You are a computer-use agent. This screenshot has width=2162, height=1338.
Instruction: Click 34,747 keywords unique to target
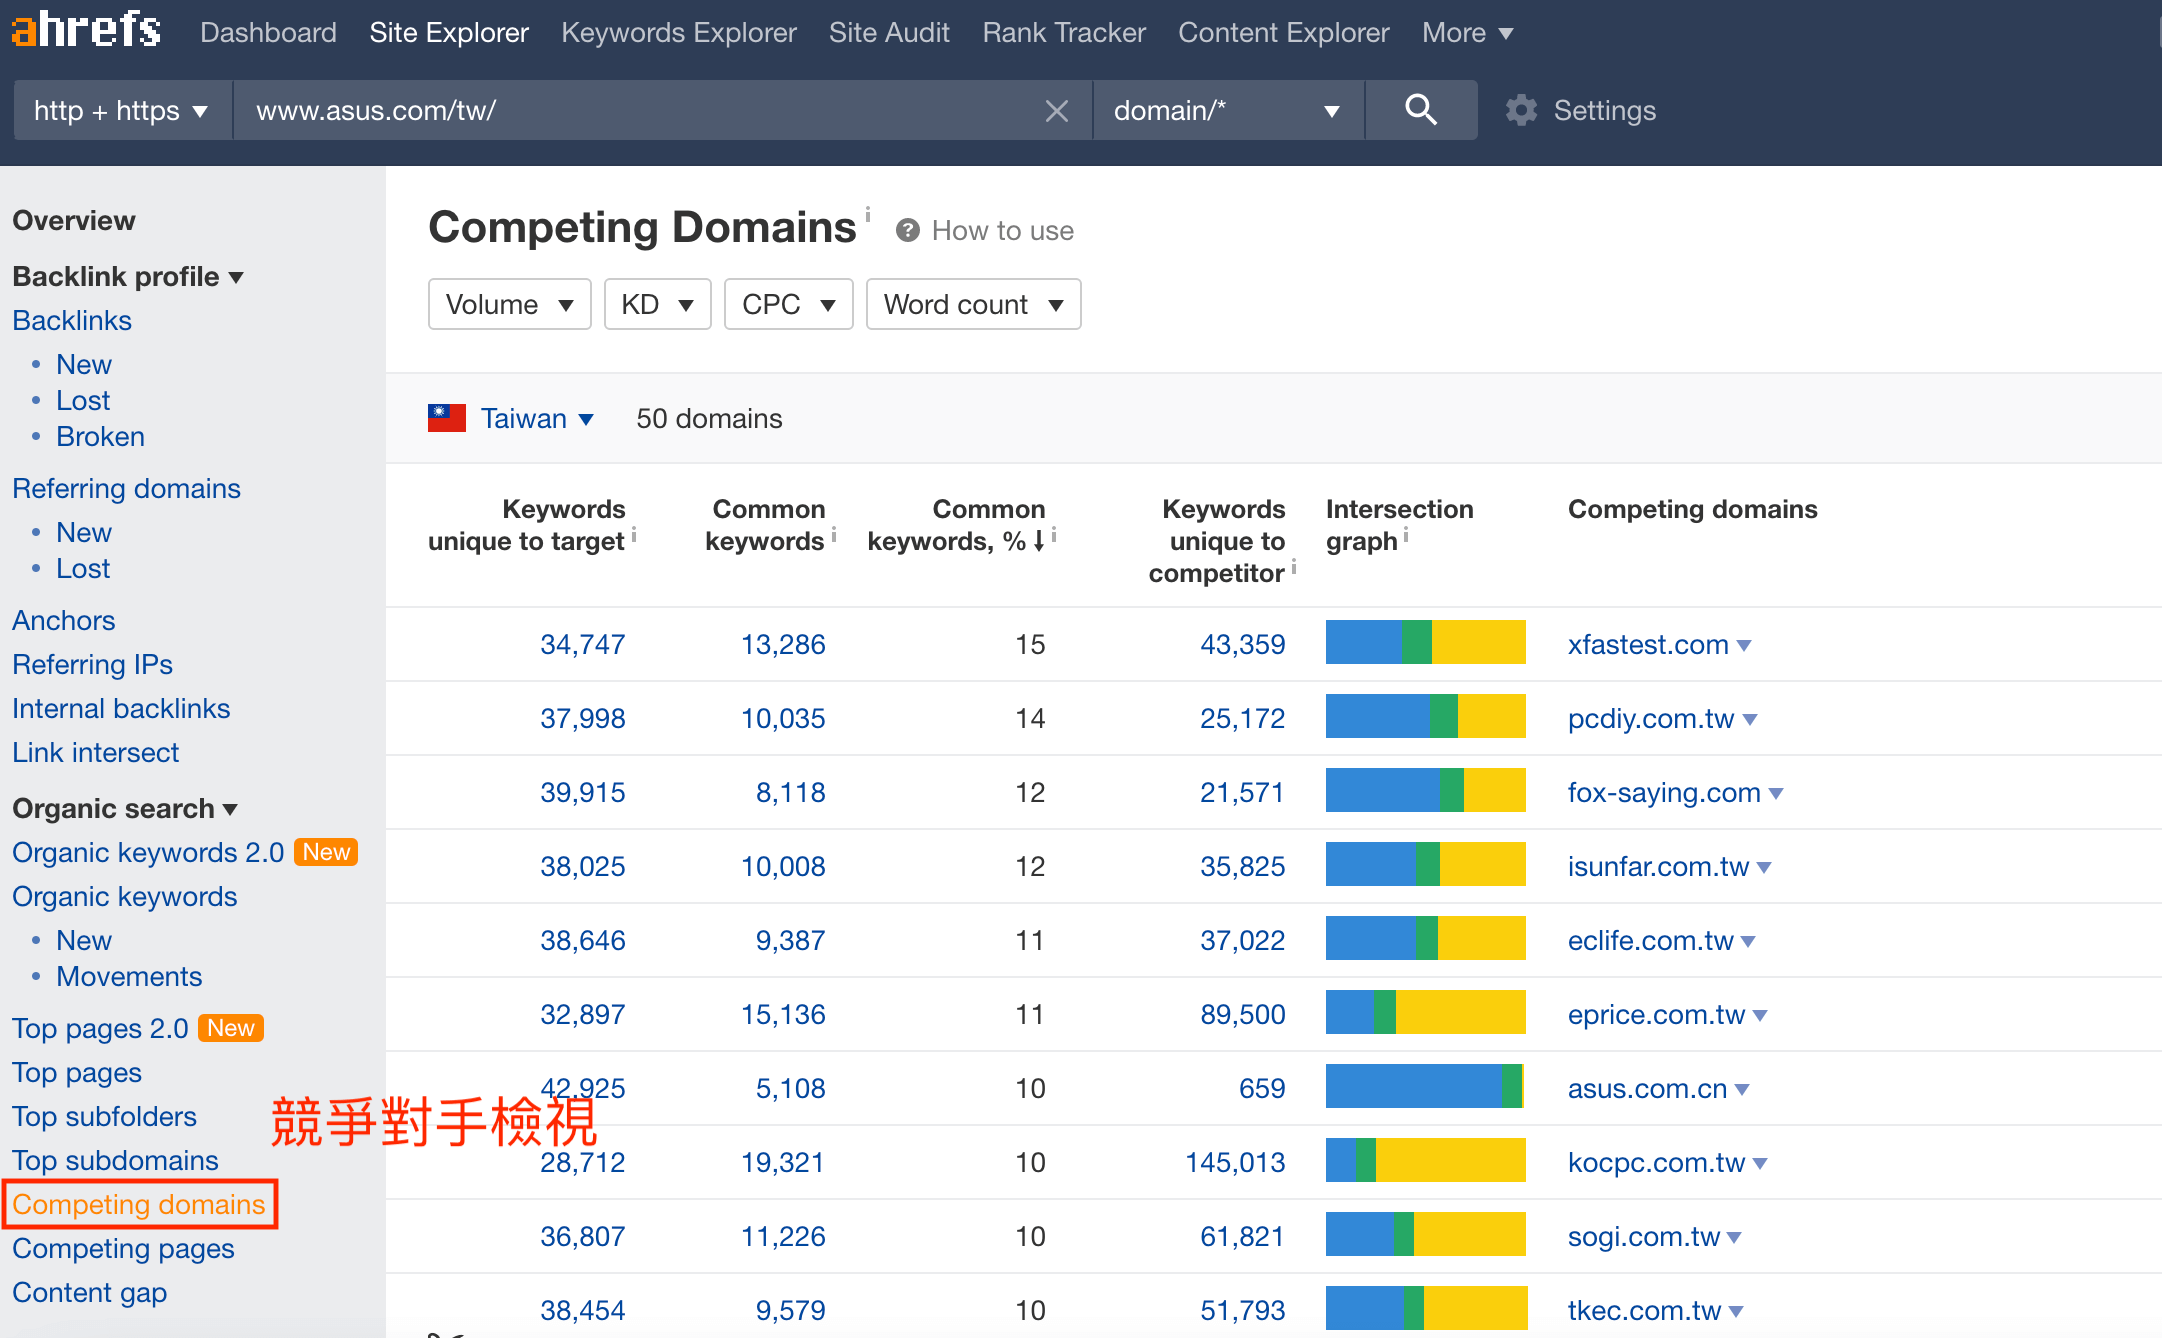click(x=583, y=644)
